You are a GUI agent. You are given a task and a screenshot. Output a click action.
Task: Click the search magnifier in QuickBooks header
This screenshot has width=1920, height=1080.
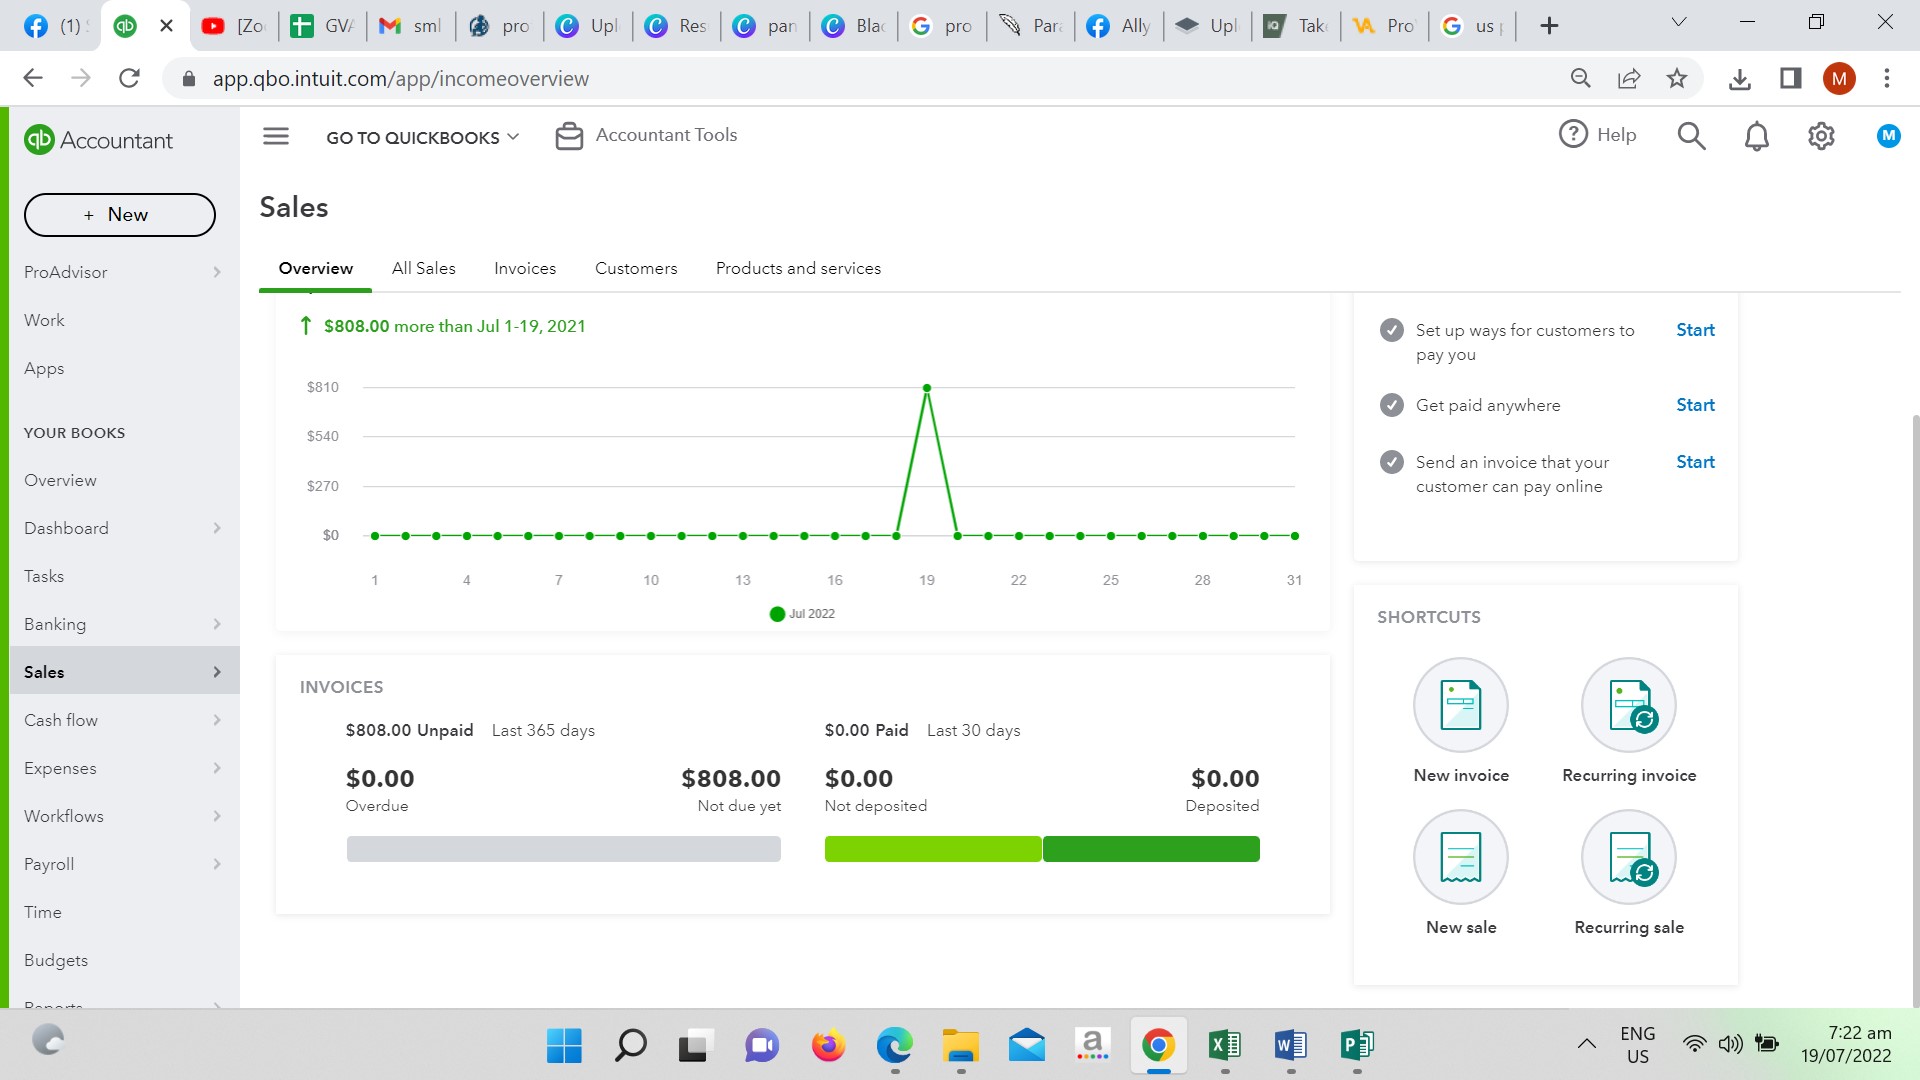[1691, 136]
